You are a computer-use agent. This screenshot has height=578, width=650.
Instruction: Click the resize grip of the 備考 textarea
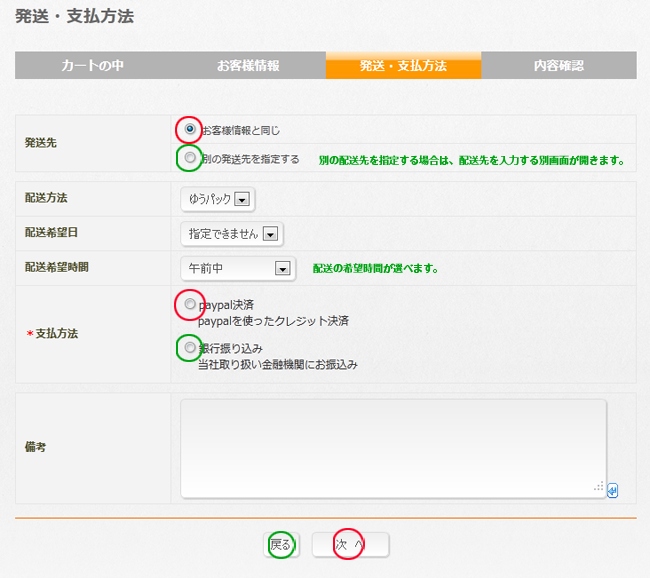(599, 487)
